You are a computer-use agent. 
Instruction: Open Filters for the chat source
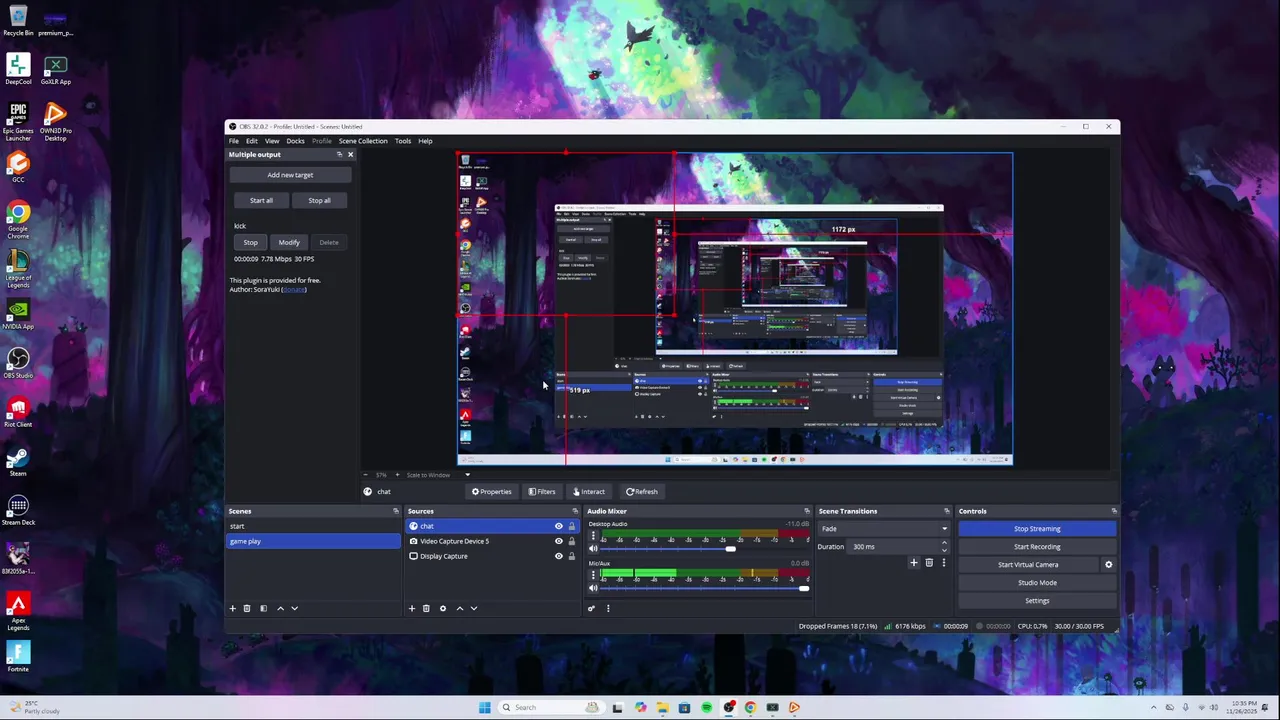[x=542, y=491]
